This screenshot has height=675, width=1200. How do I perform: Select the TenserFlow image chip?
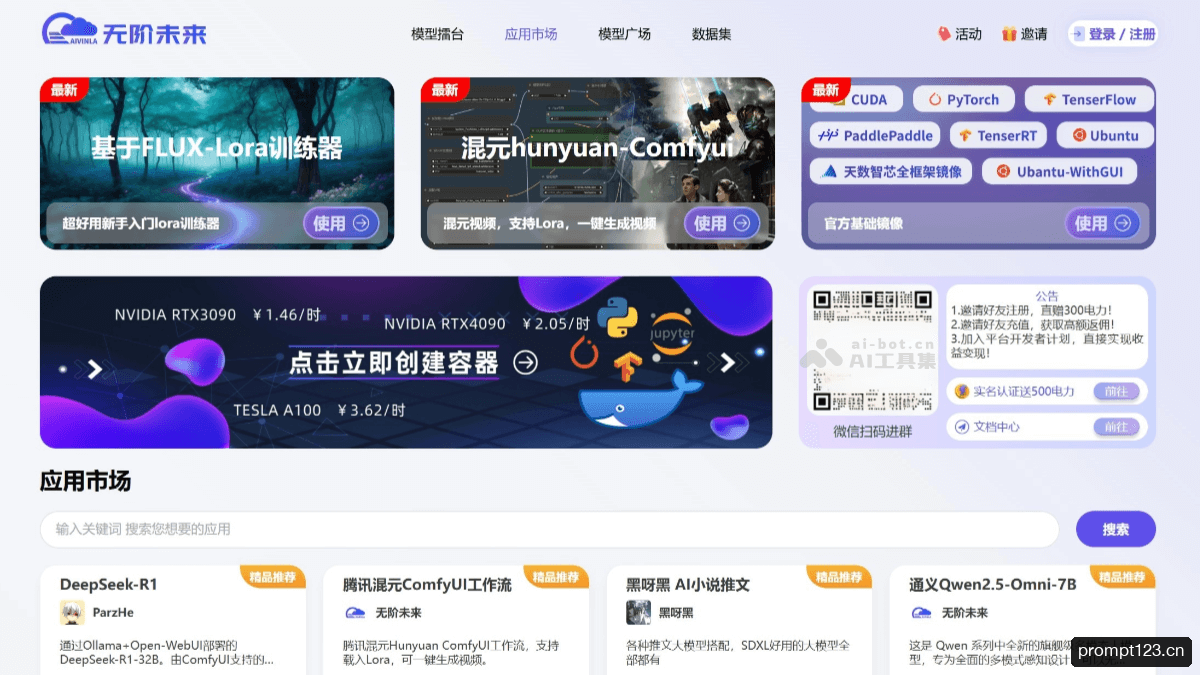pos(1089,99)
